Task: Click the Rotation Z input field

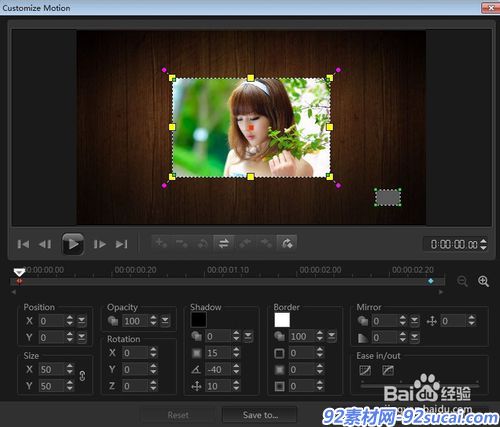Action: 135,386
